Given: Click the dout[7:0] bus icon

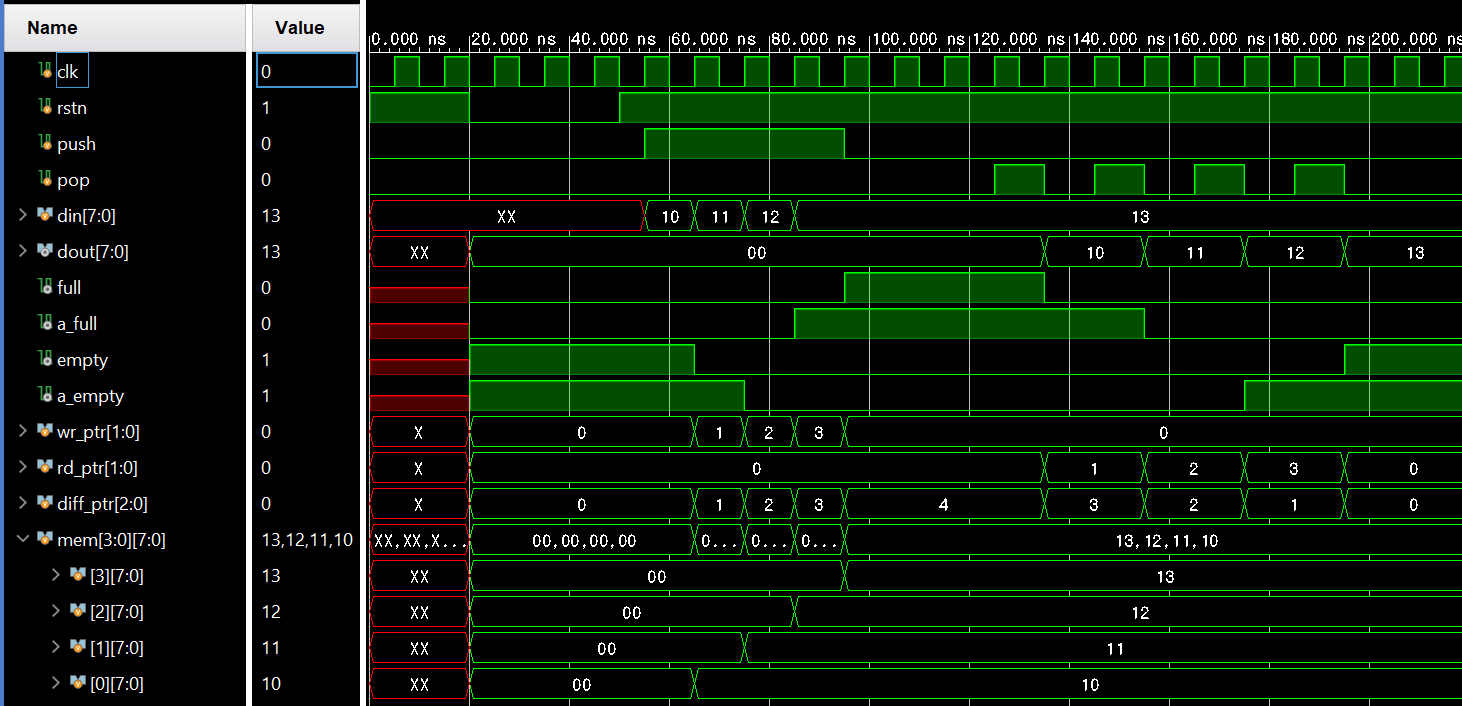Looking at the screenshot, I should pyautogui.click(x=44, y=251).
